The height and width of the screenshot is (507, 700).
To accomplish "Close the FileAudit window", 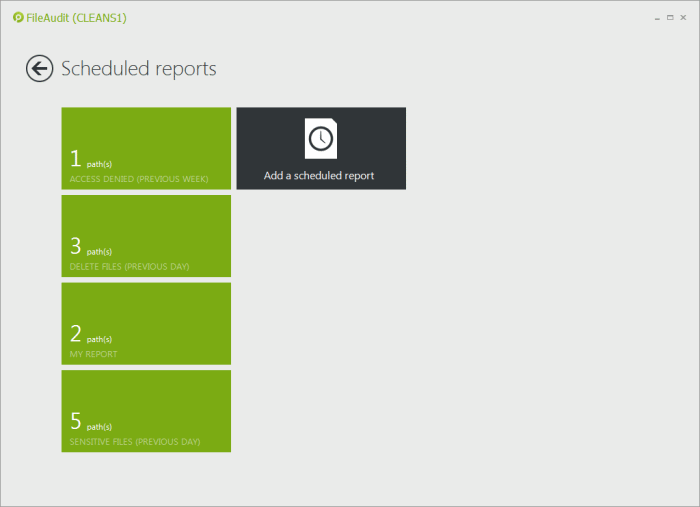I will pos(684,18).
